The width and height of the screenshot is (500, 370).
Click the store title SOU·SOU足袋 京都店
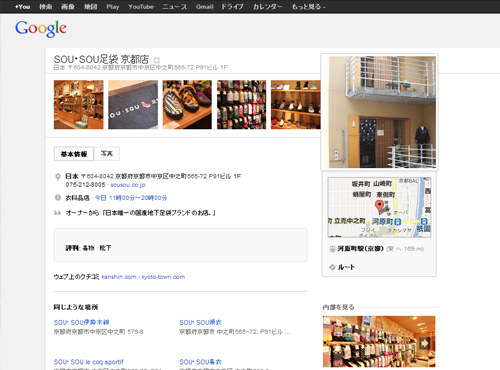tap(101, 59)
